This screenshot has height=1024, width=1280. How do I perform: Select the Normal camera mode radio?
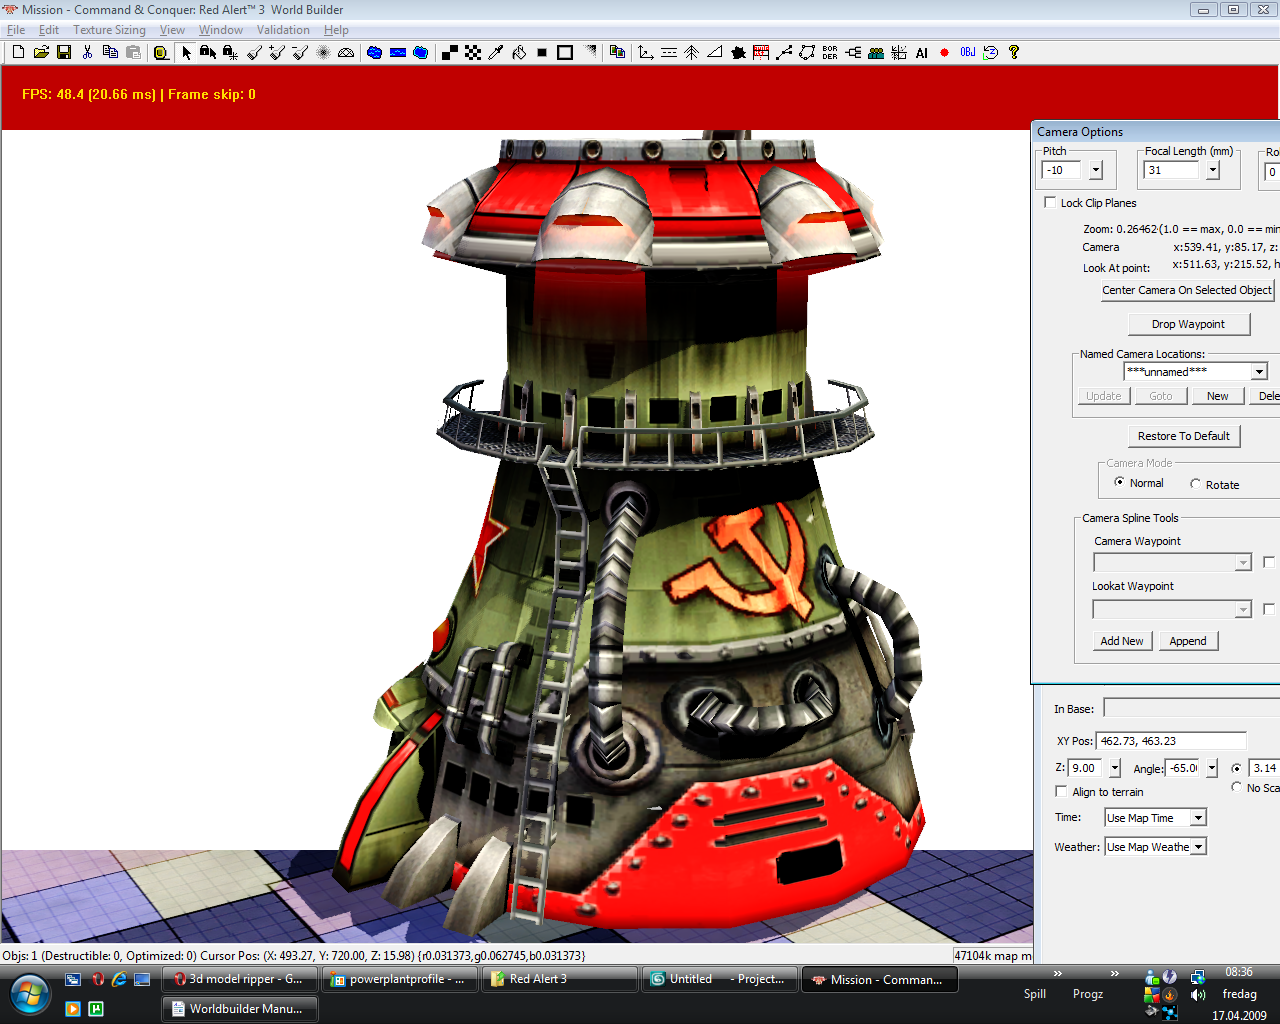pos(1119,482)
